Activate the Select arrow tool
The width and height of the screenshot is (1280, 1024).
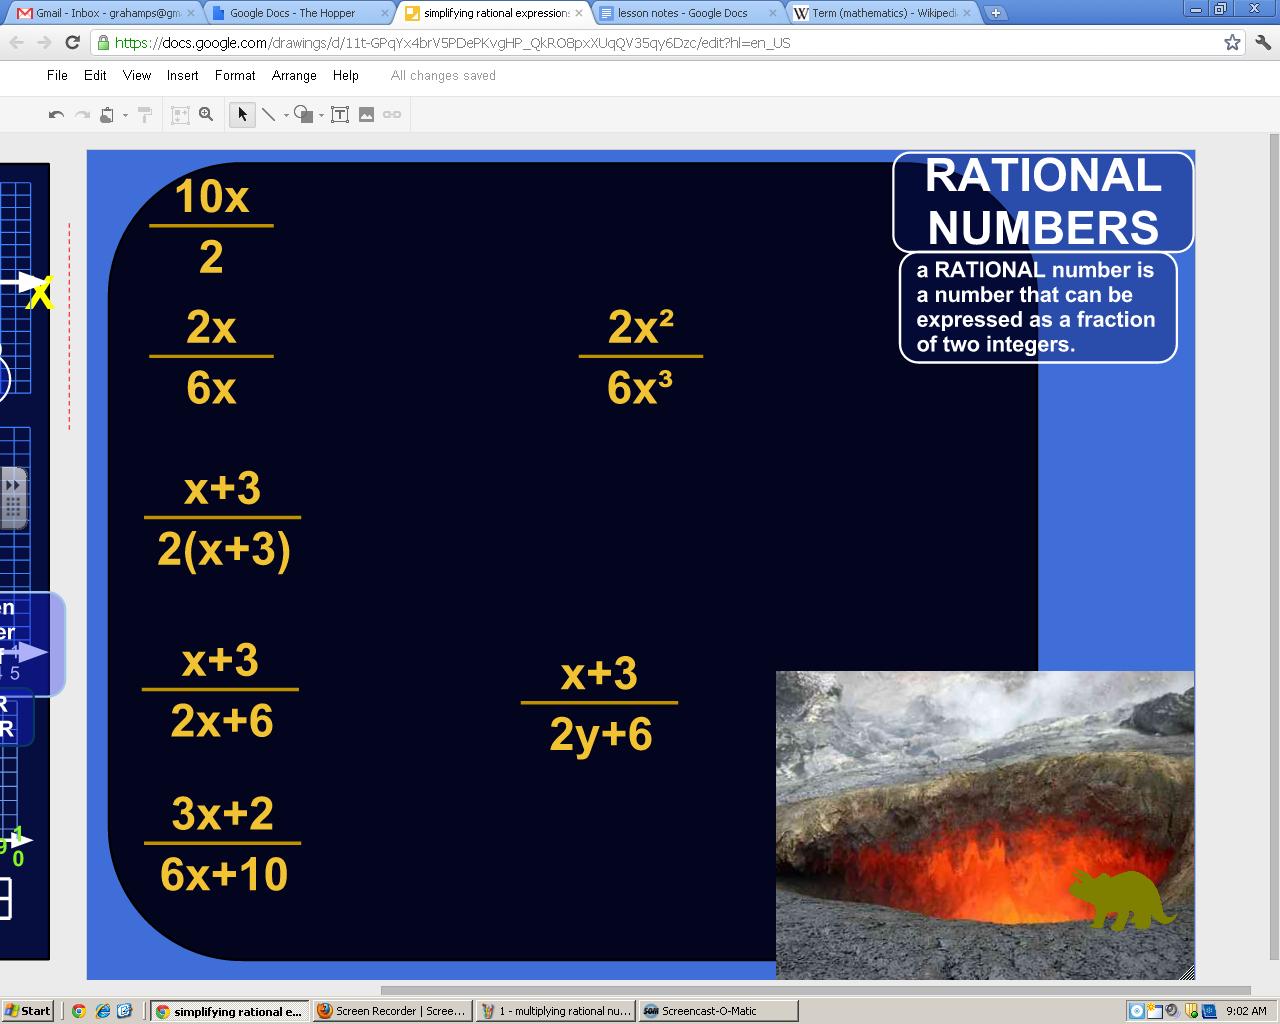click(x=242, y=114)
